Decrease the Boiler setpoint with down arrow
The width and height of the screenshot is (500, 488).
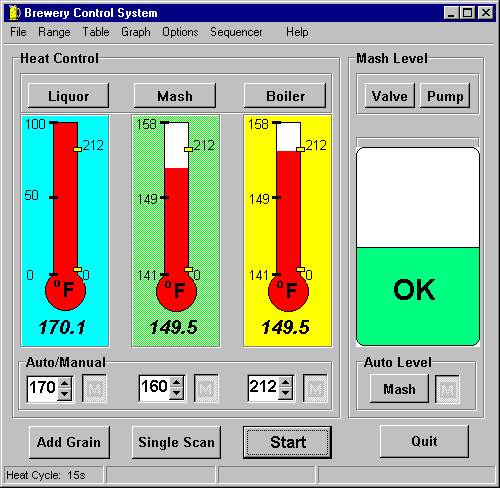click(285, 394)
